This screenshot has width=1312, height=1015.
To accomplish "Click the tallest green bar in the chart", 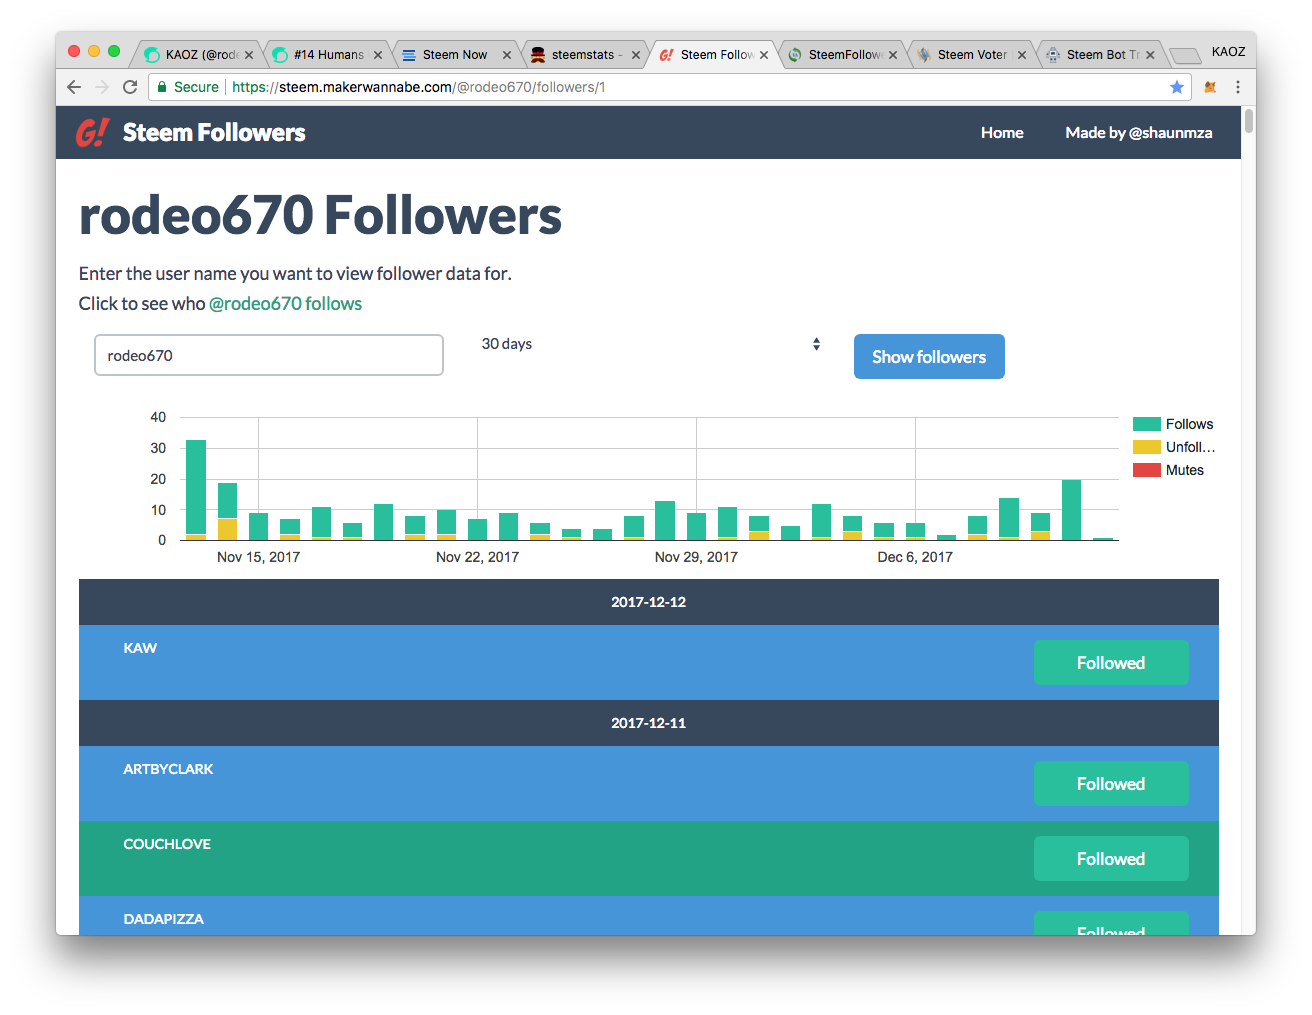I will [196, 487].
